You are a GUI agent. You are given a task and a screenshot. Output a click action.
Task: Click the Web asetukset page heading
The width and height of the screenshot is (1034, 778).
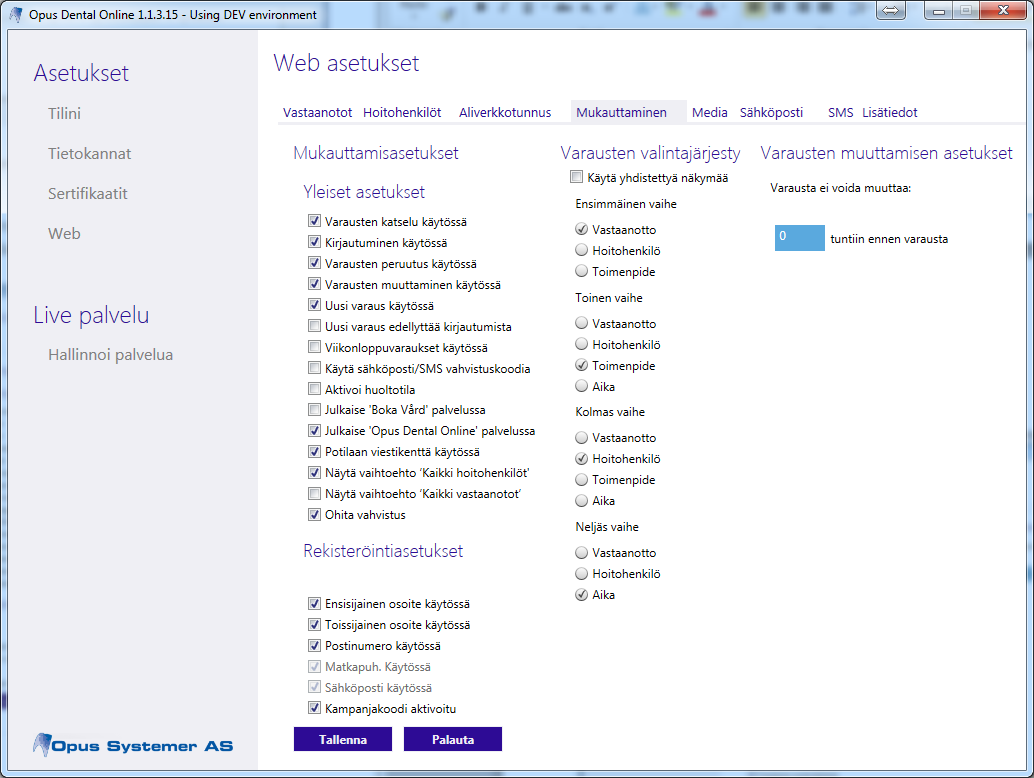point(346,63)
